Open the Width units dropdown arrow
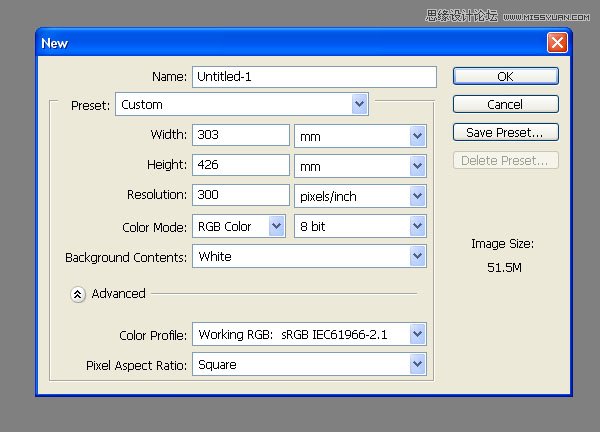600x432 pixels. (x=417, y=136)
